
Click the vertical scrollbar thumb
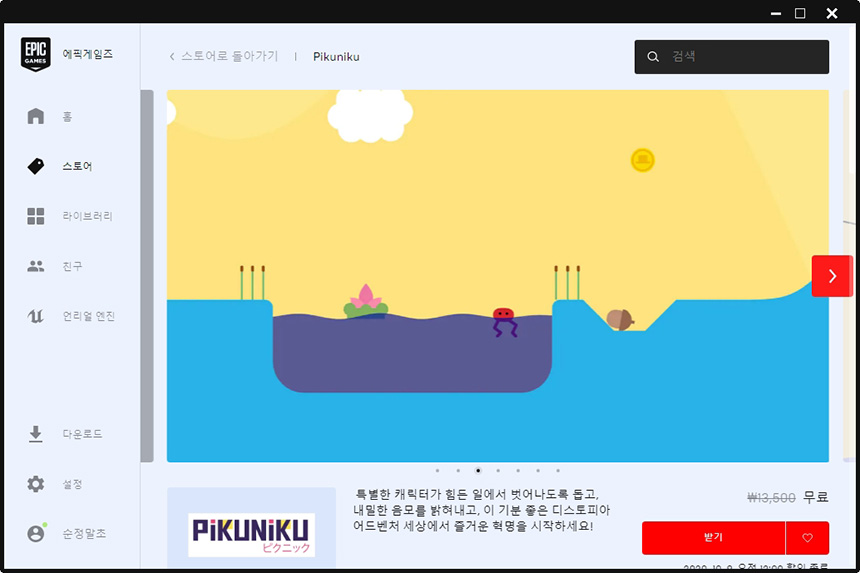147,276
